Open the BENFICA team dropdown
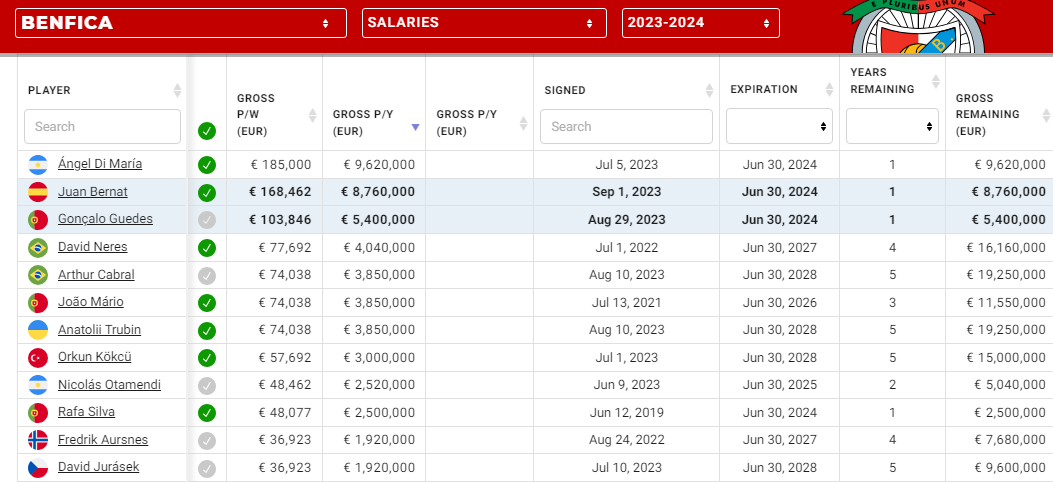Image resolution: width=1053 pixels, height=482 pixels. click(181, 23)
